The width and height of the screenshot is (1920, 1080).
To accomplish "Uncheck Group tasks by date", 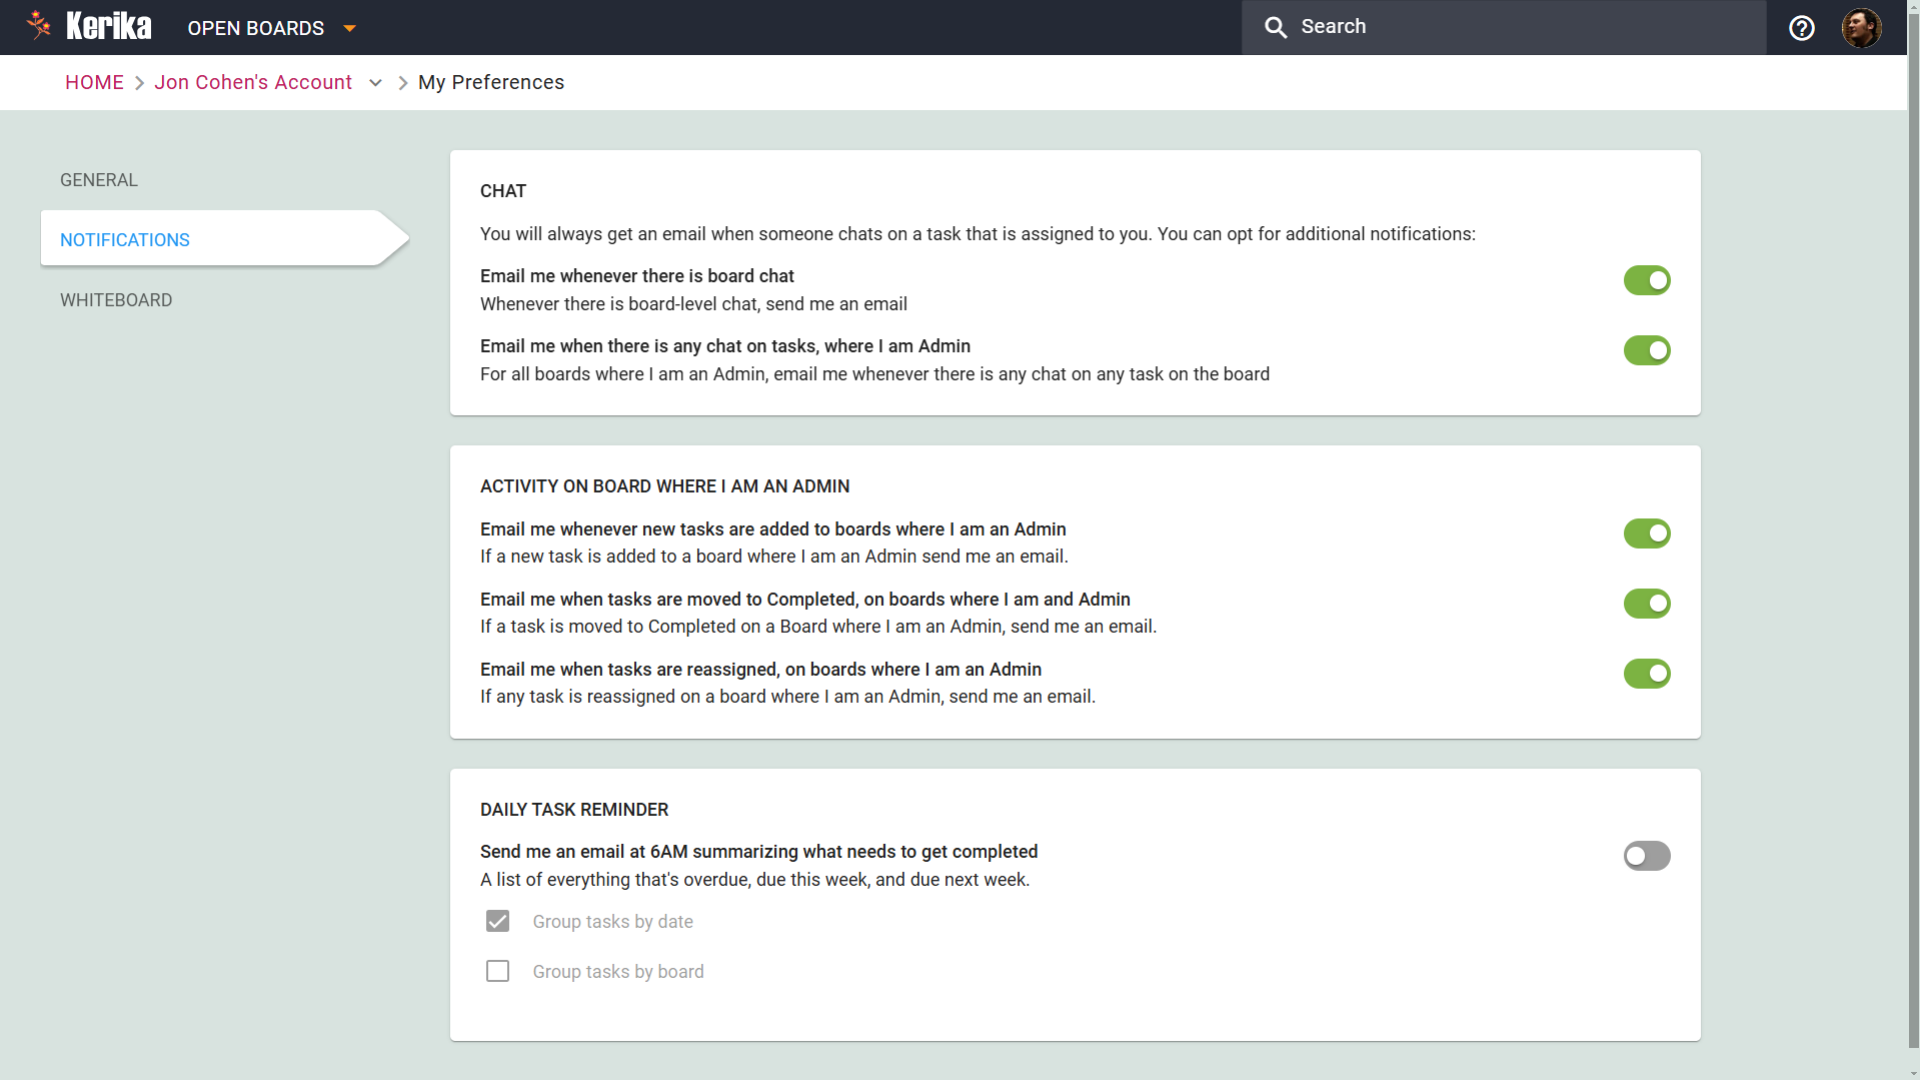I will point(497,921).
